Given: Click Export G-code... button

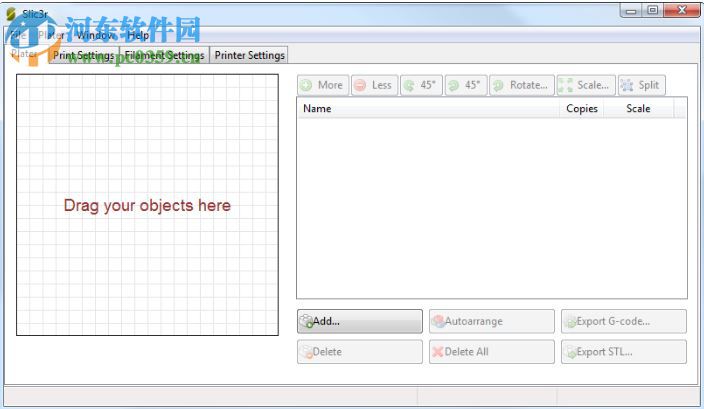Looking at the screenshot, I should click(x=624, y=321).
